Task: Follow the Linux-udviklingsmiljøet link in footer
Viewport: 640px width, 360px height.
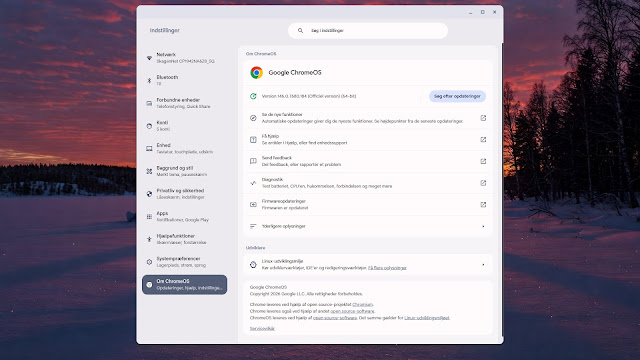Action: point(427,318)
